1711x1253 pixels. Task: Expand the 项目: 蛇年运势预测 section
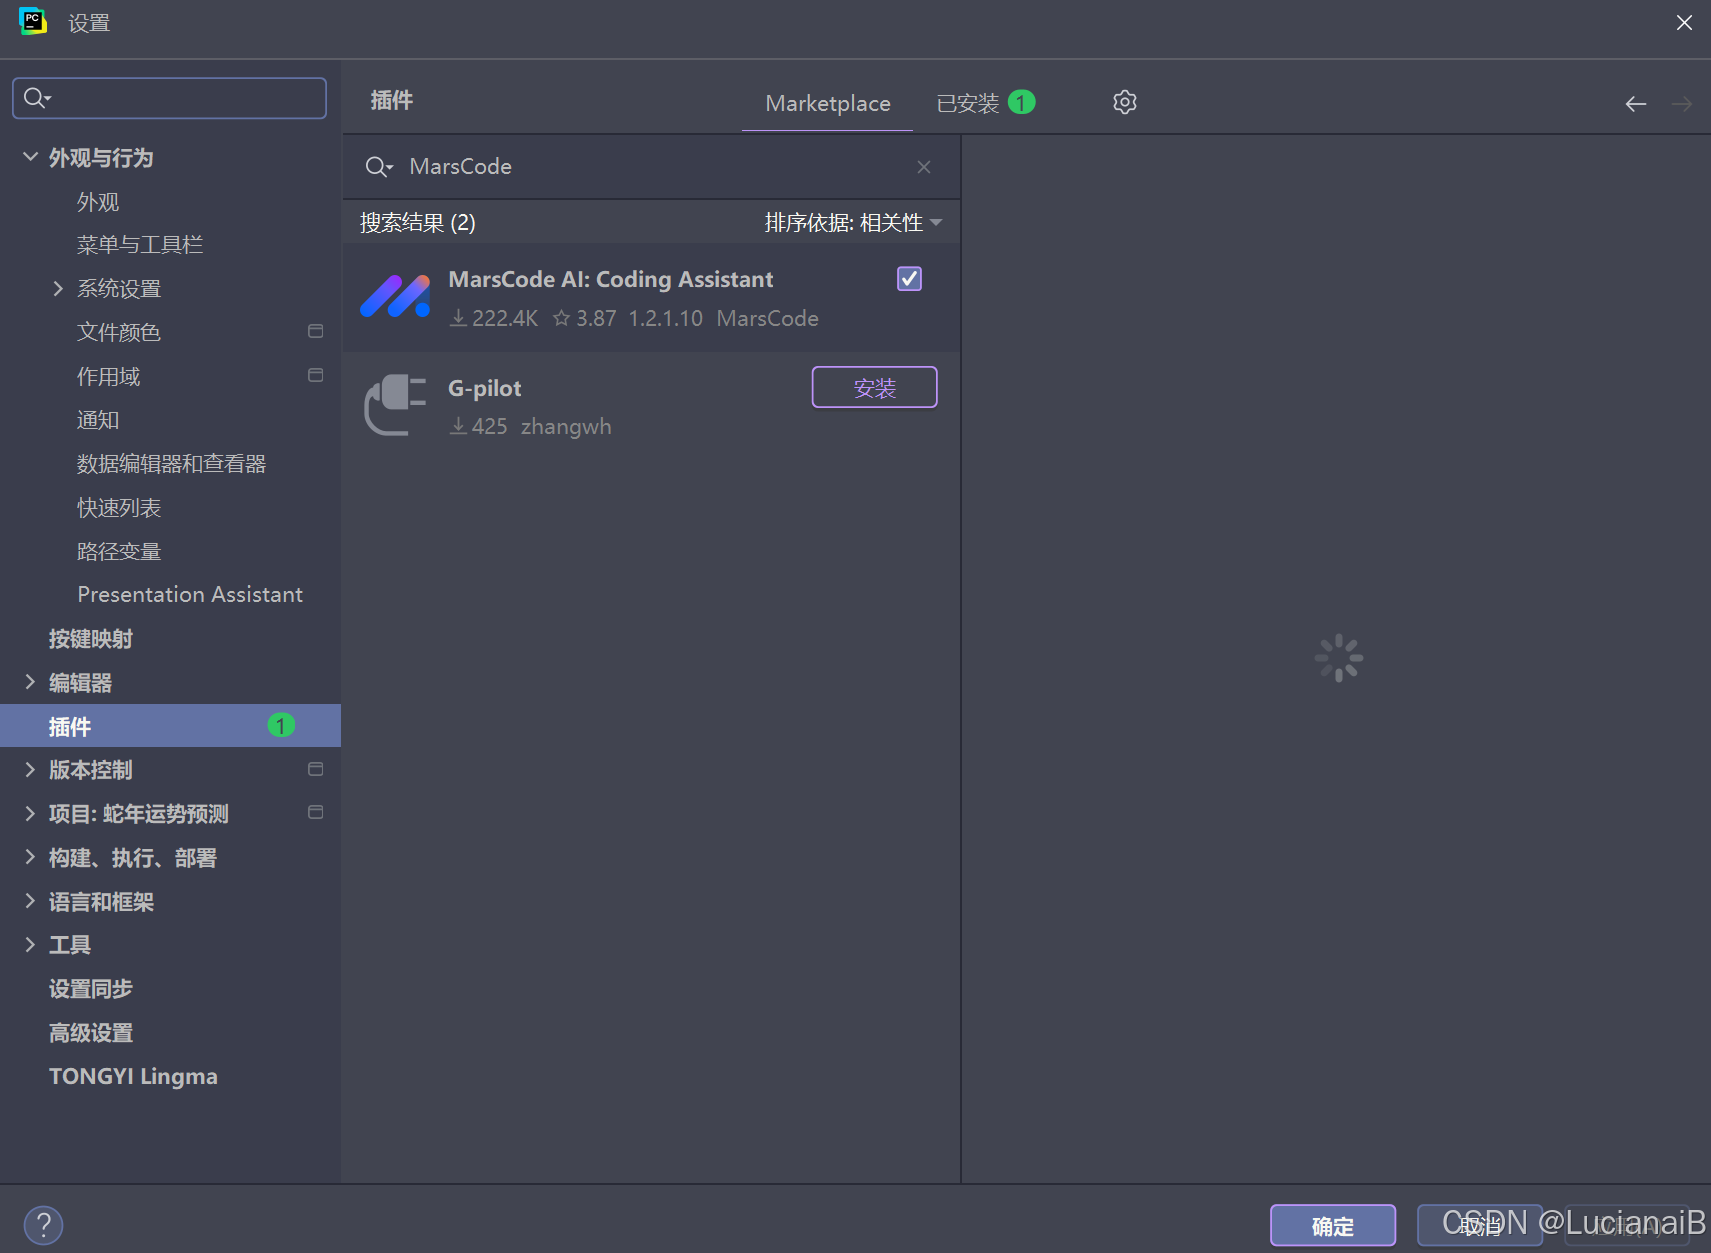pos(30,813)
